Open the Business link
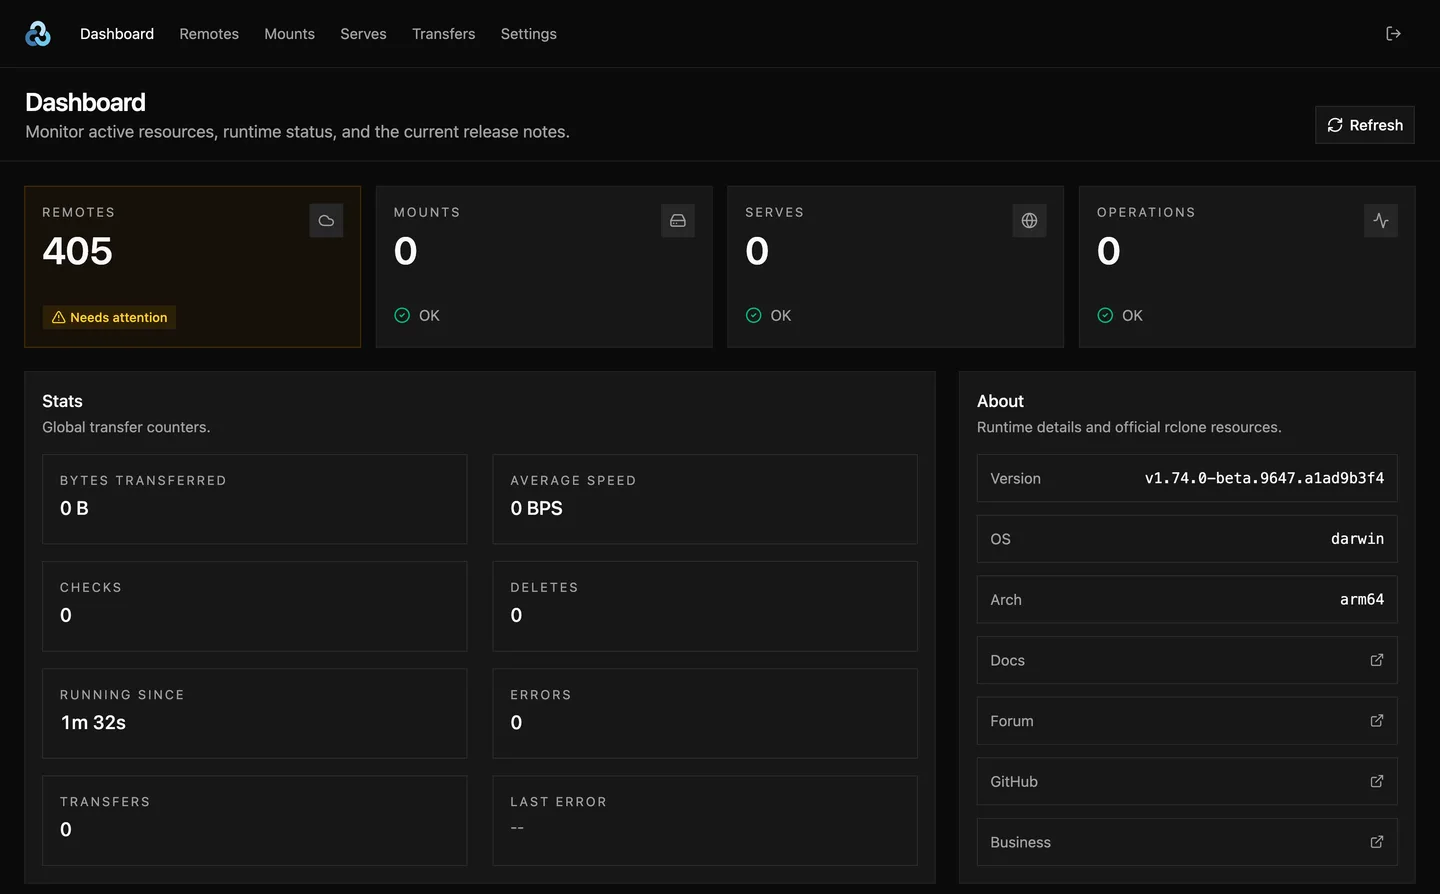The height and width of the screenshot is (894, 1440). (x=1187, y=842)
